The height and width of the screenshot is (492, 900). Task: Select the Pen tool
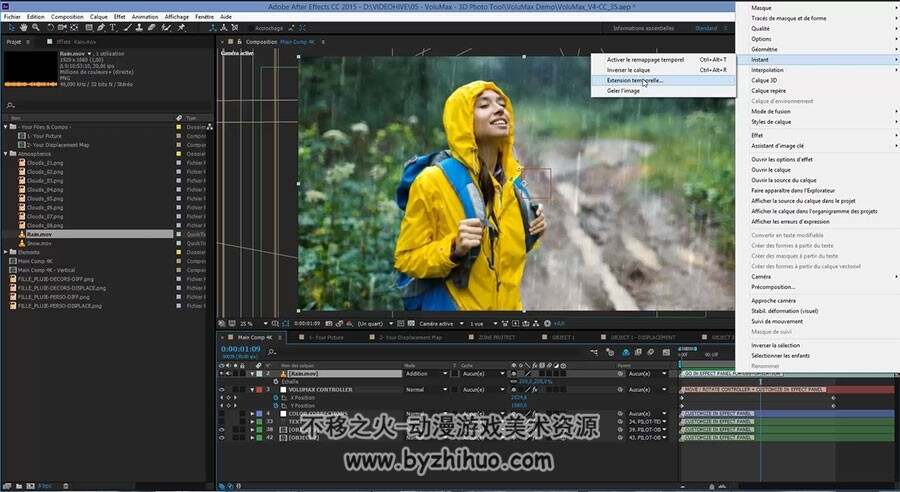101,28
